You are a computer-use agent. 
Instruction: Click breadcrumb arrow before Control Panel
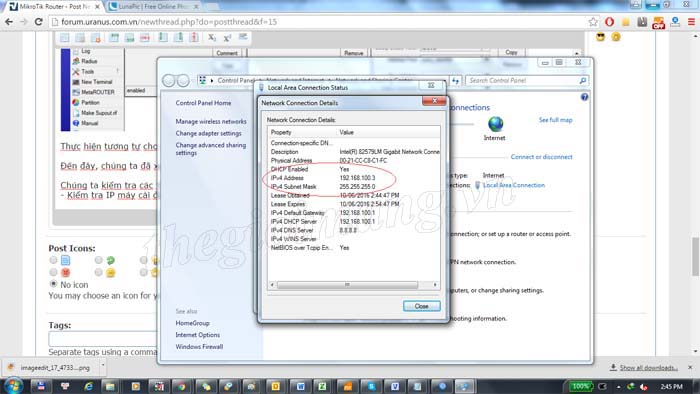(212, 81)
